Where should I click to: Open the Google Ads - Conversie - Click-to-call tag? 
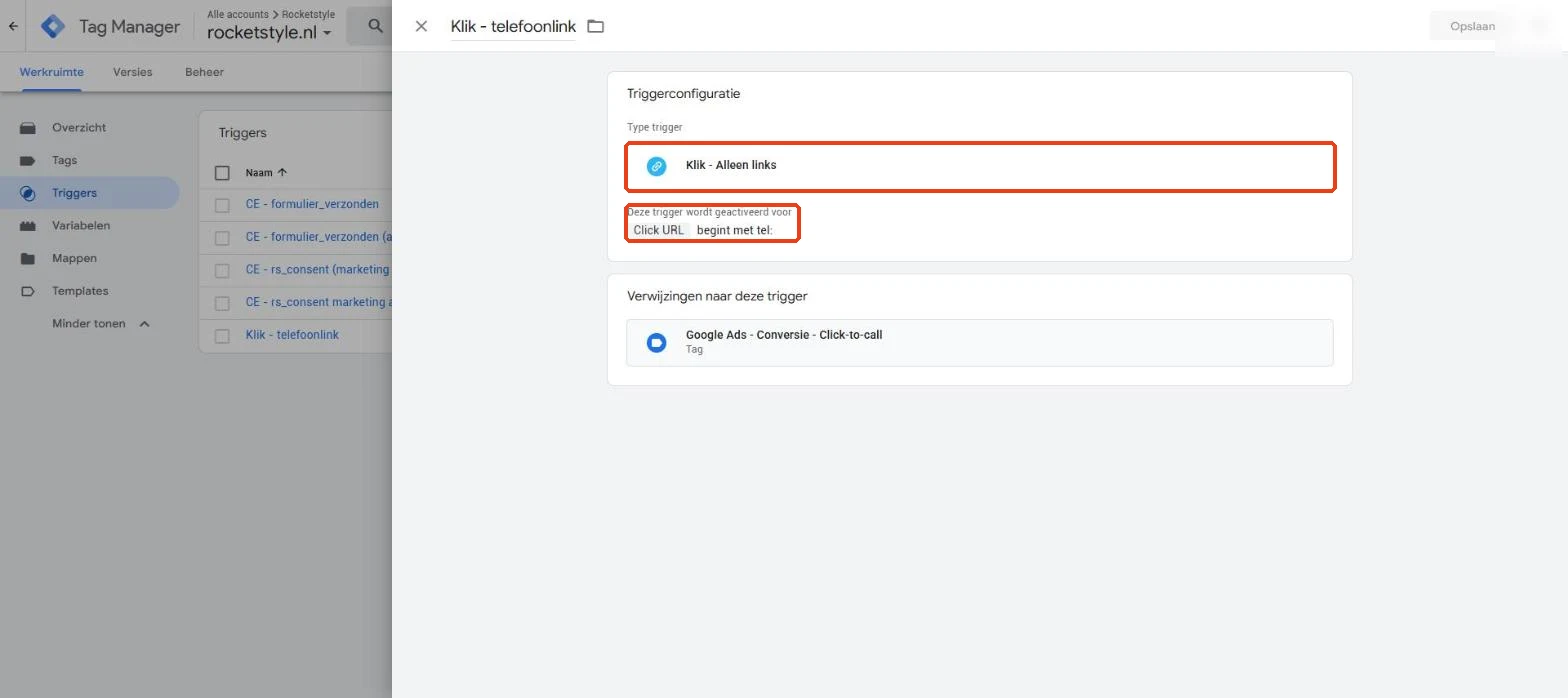[x=980, y=342]
